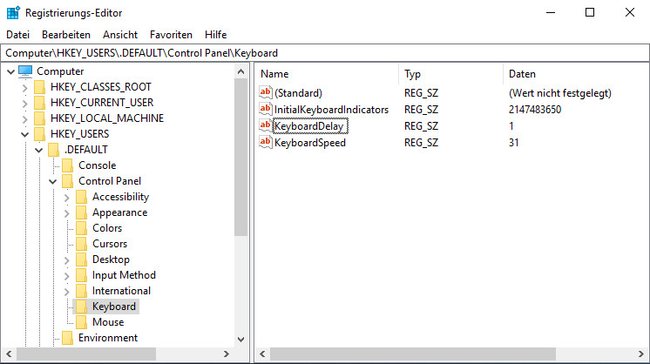
Task: Click tree pane horizontal scroll right arrow
Action: coord(226,354)
